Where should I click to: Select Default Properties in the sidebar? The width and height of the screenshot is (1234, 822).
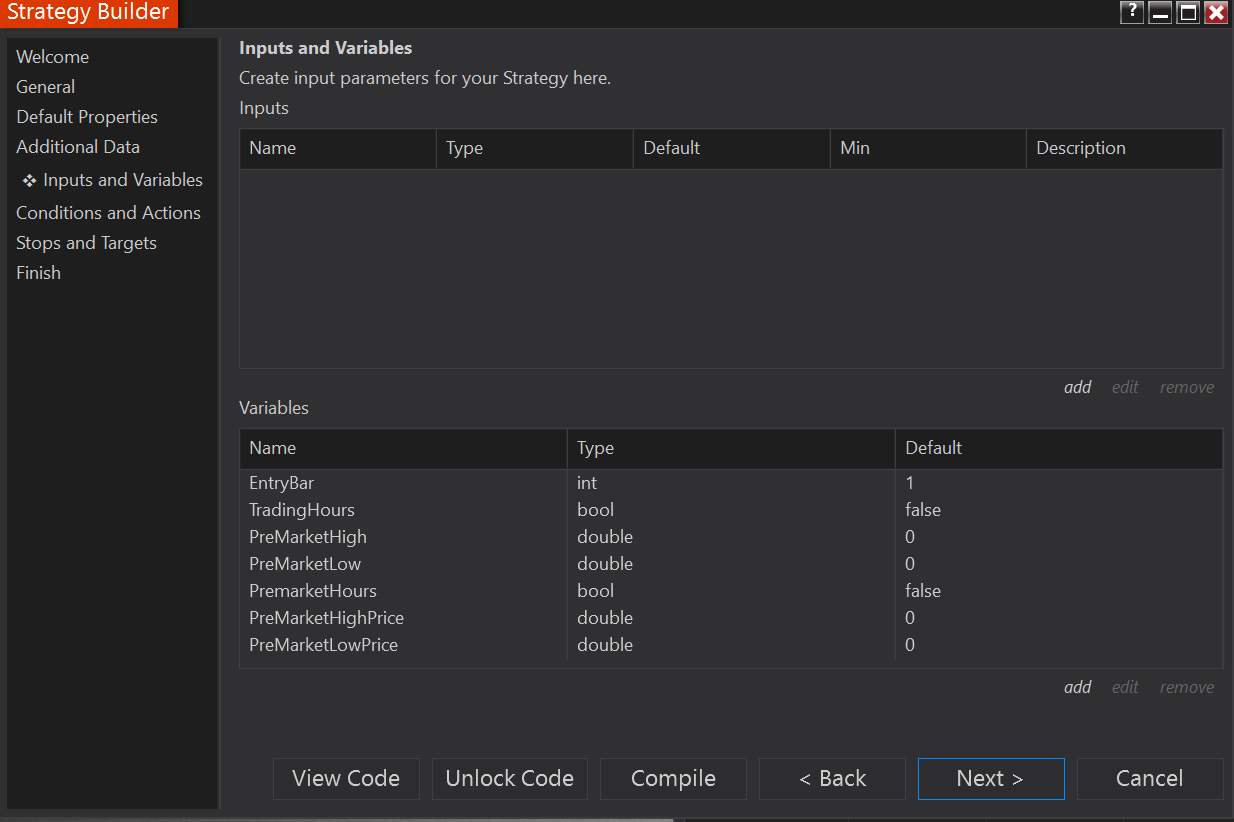tap(87, 117)
